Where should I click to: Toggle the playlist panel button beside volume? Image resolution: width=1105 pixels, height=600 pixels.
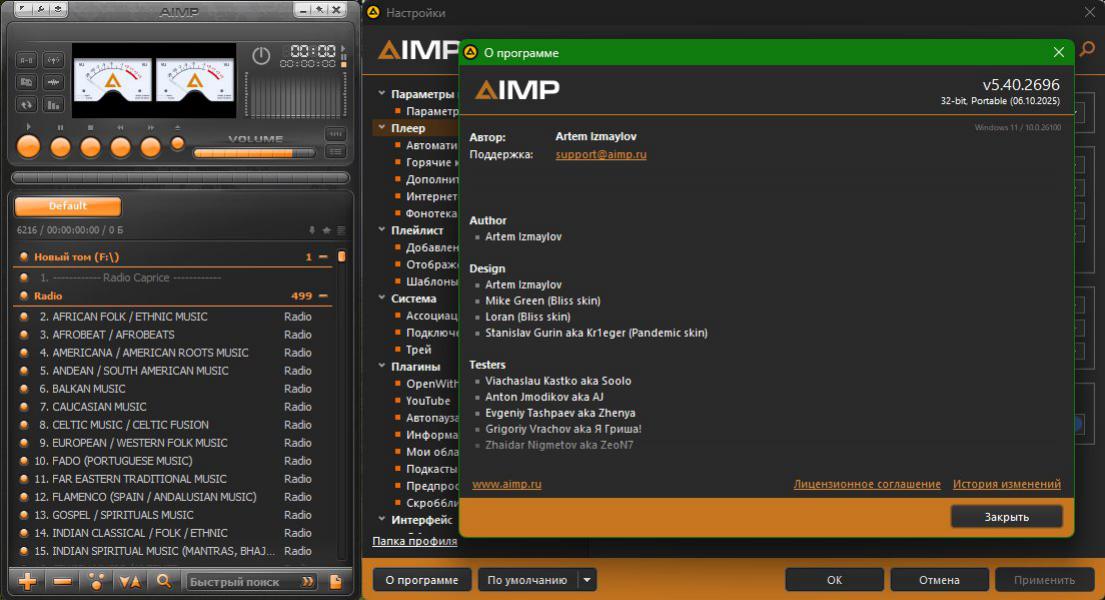336,152
